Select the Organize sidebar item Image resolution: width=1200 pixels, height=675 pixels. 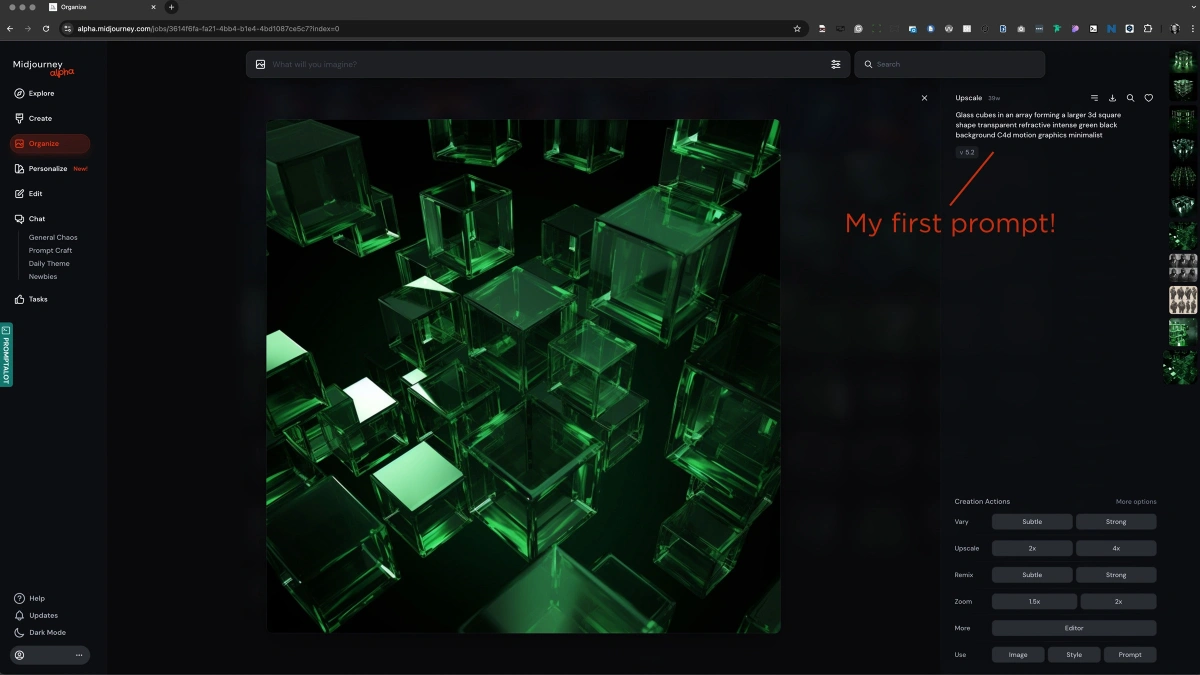pos(50,144)
